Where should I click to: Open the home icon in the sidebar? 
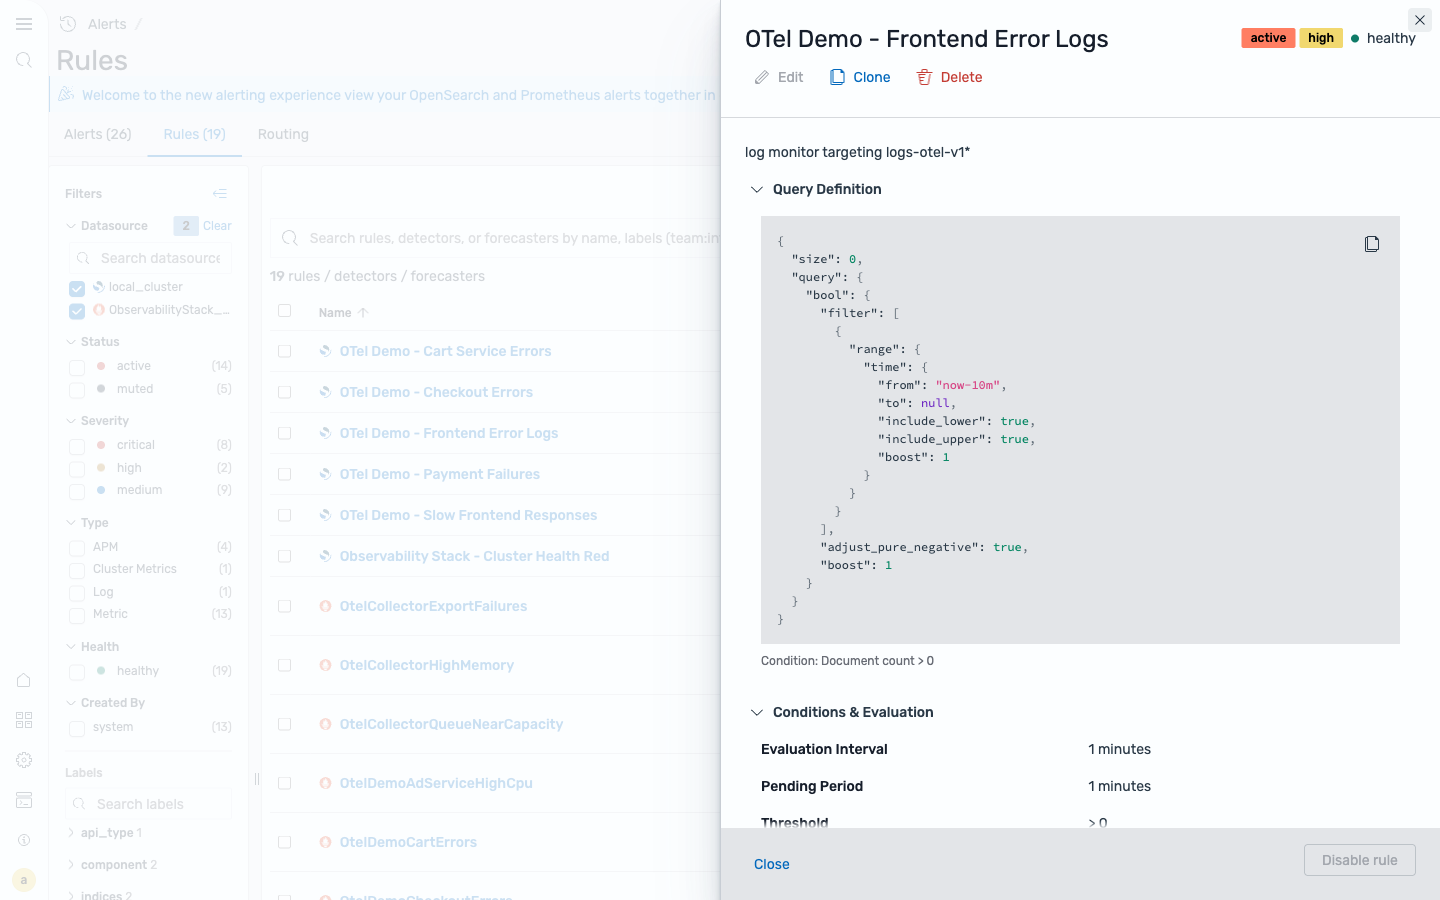pos(24,680)
